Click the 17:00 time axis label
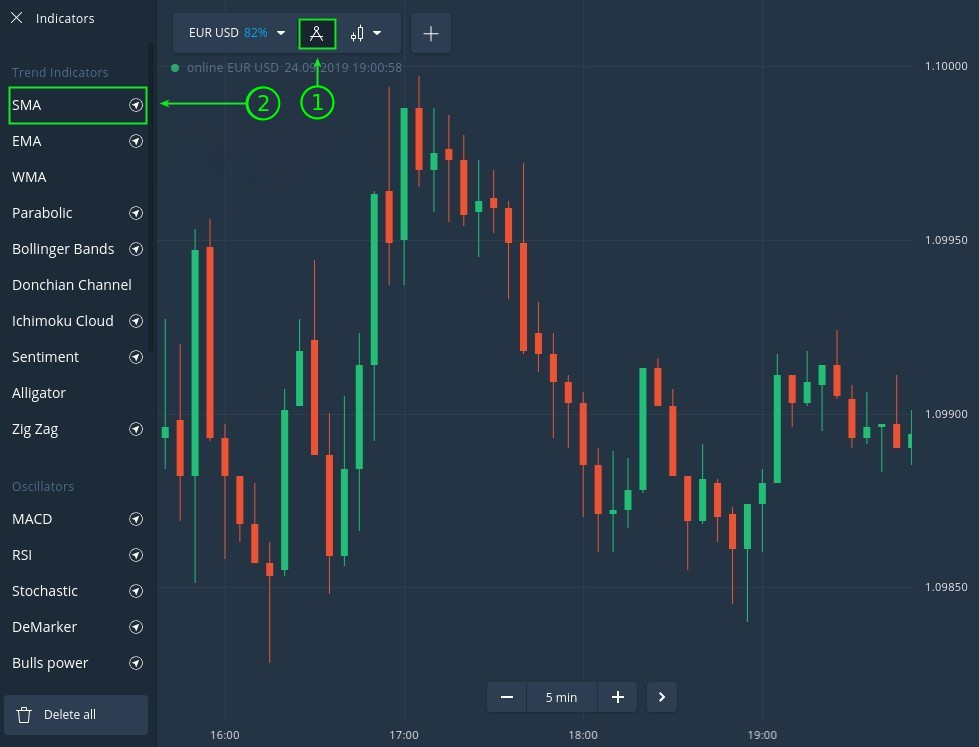 [x=404, y=735]
